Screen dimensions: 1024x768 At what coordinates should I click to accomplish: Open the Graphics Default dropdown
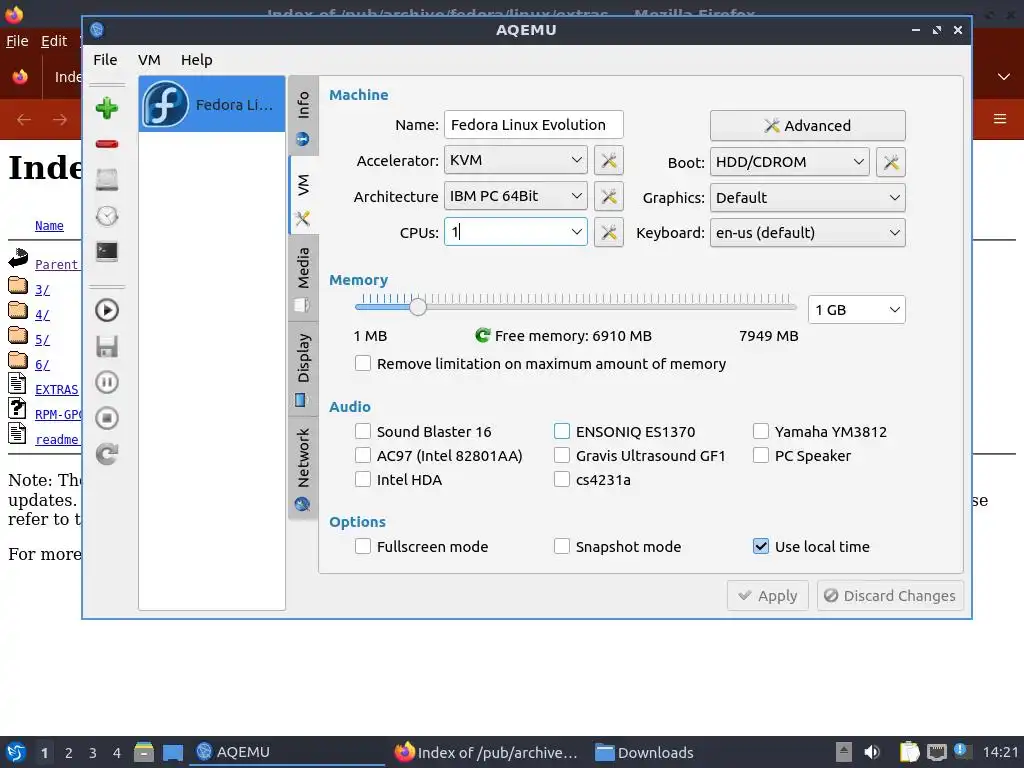click(x=808, y=197)
